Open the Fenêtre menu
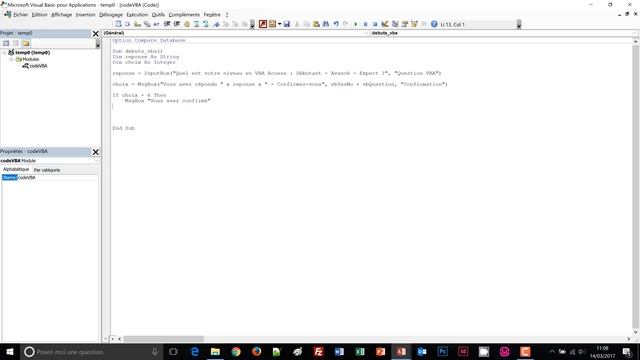 (x=212, y=15)
